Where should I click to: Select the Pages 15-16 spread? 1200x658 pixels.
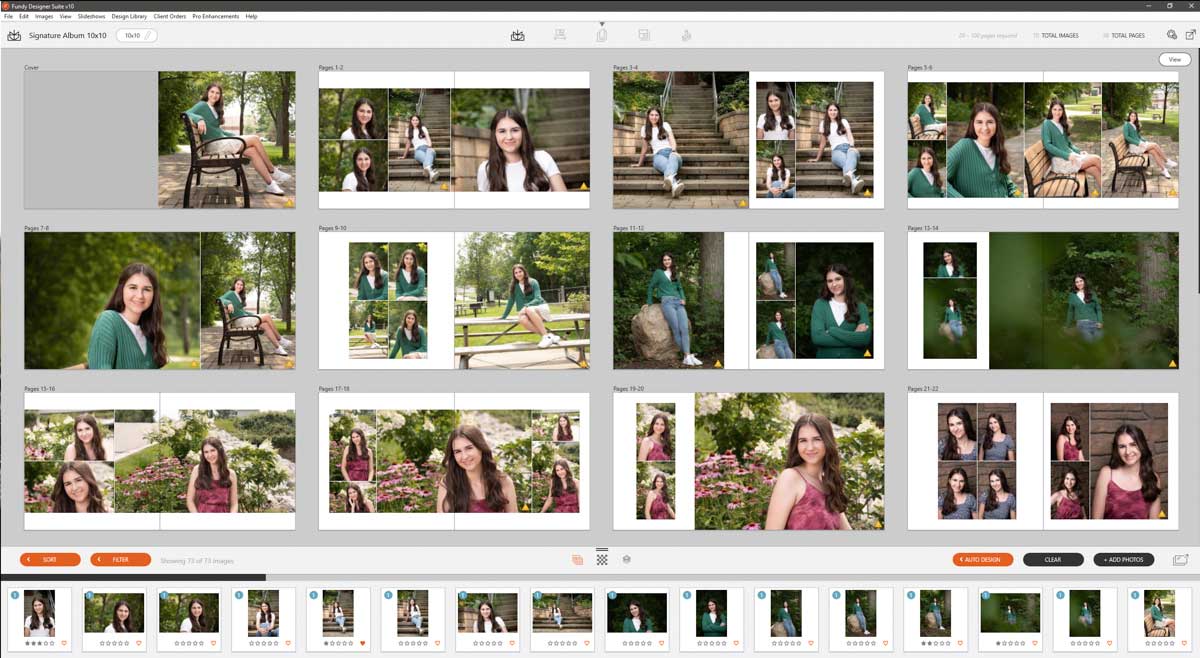pyautogui.click(x=160, y=461)
